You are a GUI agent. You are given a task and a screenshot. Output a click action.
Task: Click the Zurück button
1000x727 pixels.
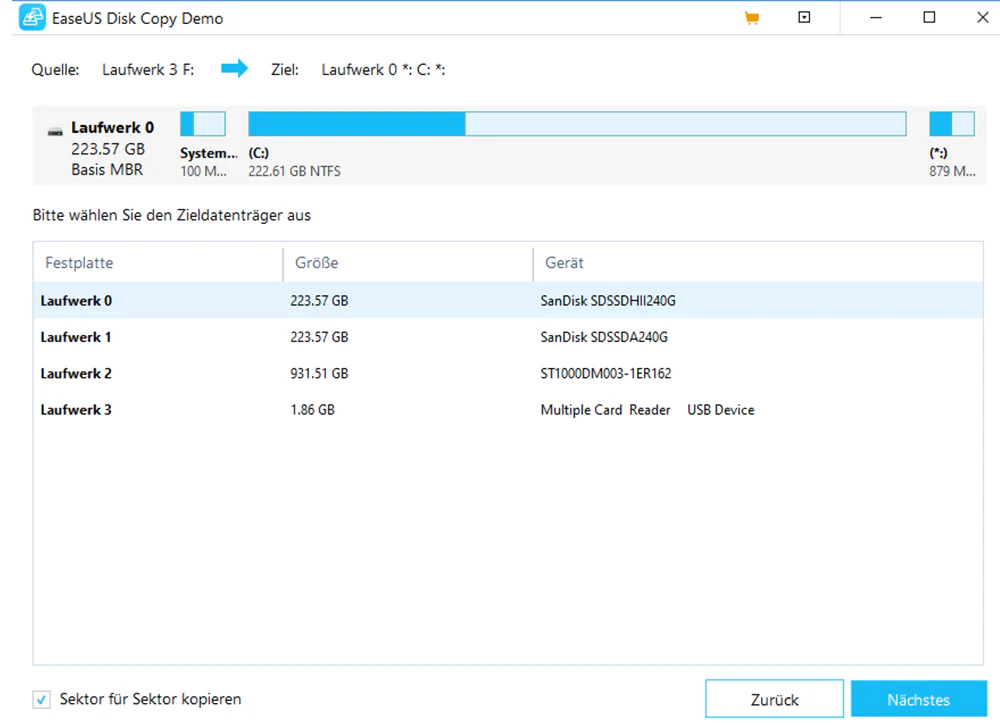[x=774, y=699]
